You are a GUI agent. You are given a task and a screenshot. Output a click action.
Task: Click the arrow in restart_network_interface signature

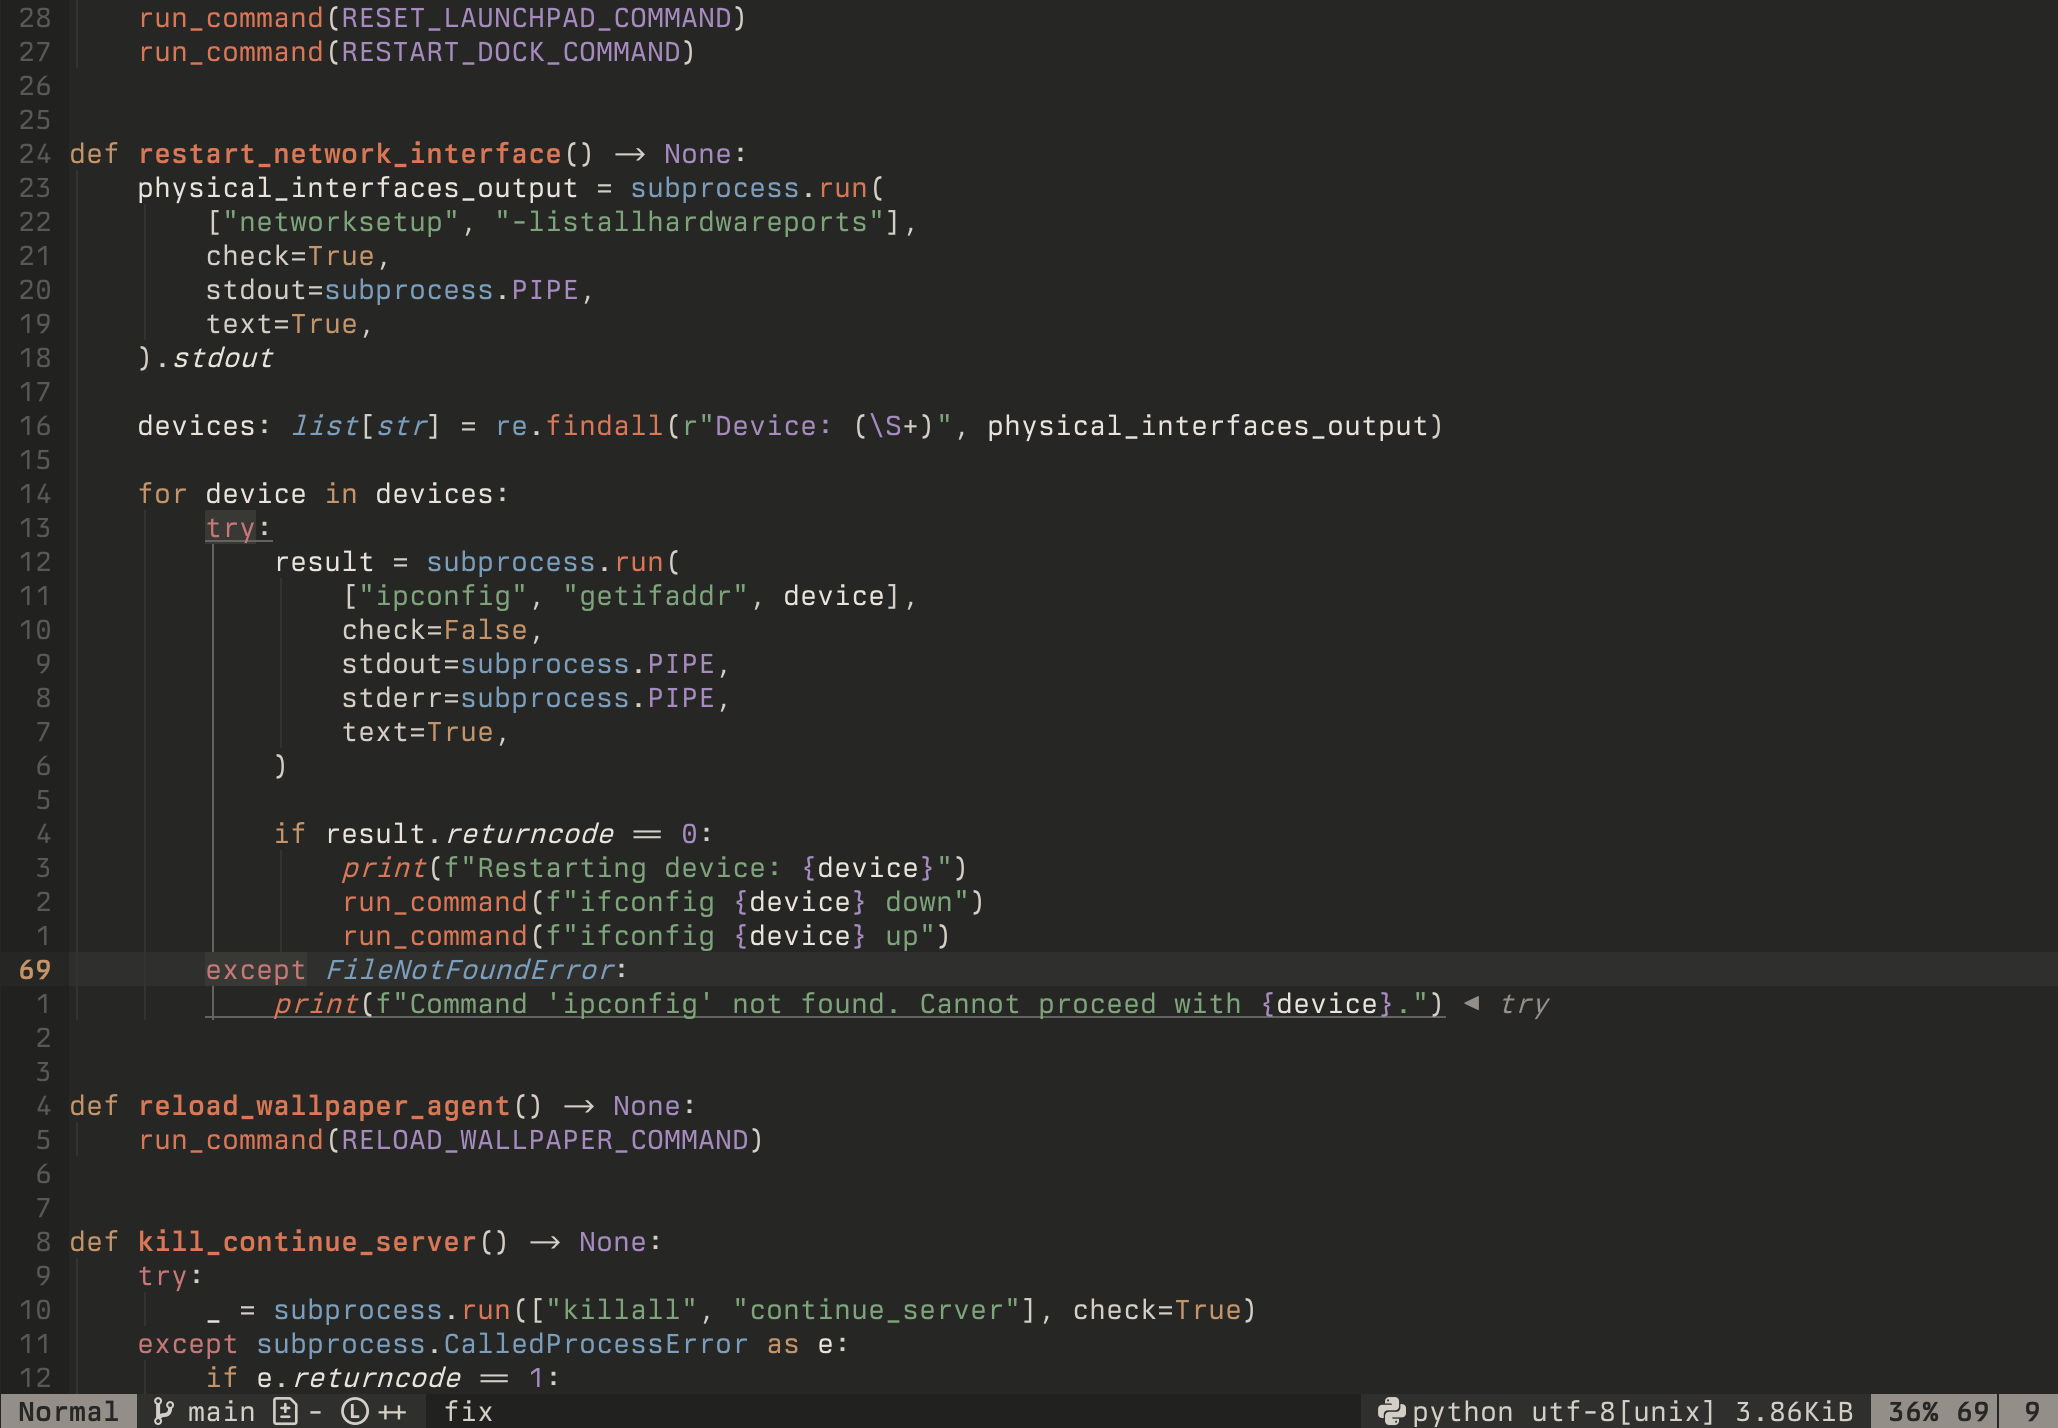(629, 154)
